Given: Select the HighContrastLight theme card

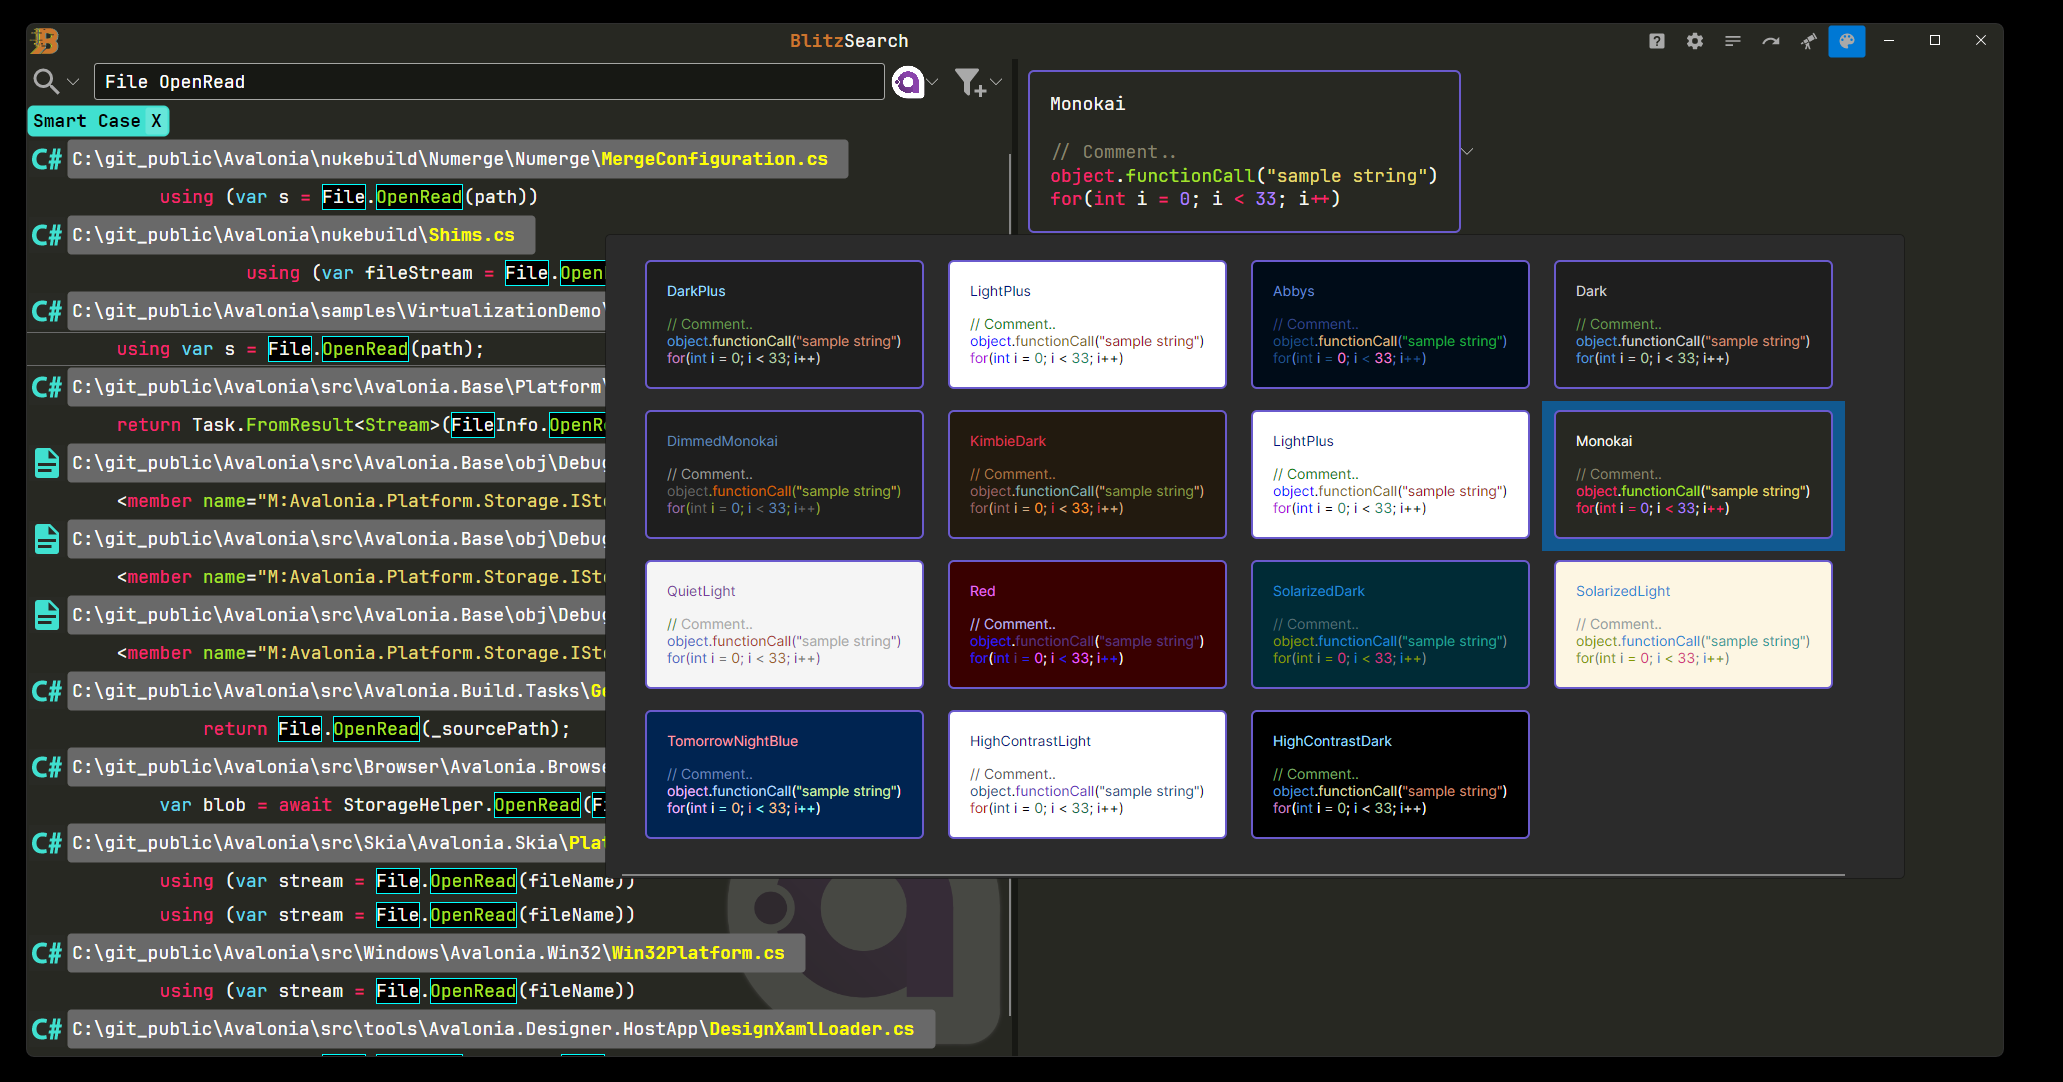Looking at the screenshot, I should coord(1087,774).
